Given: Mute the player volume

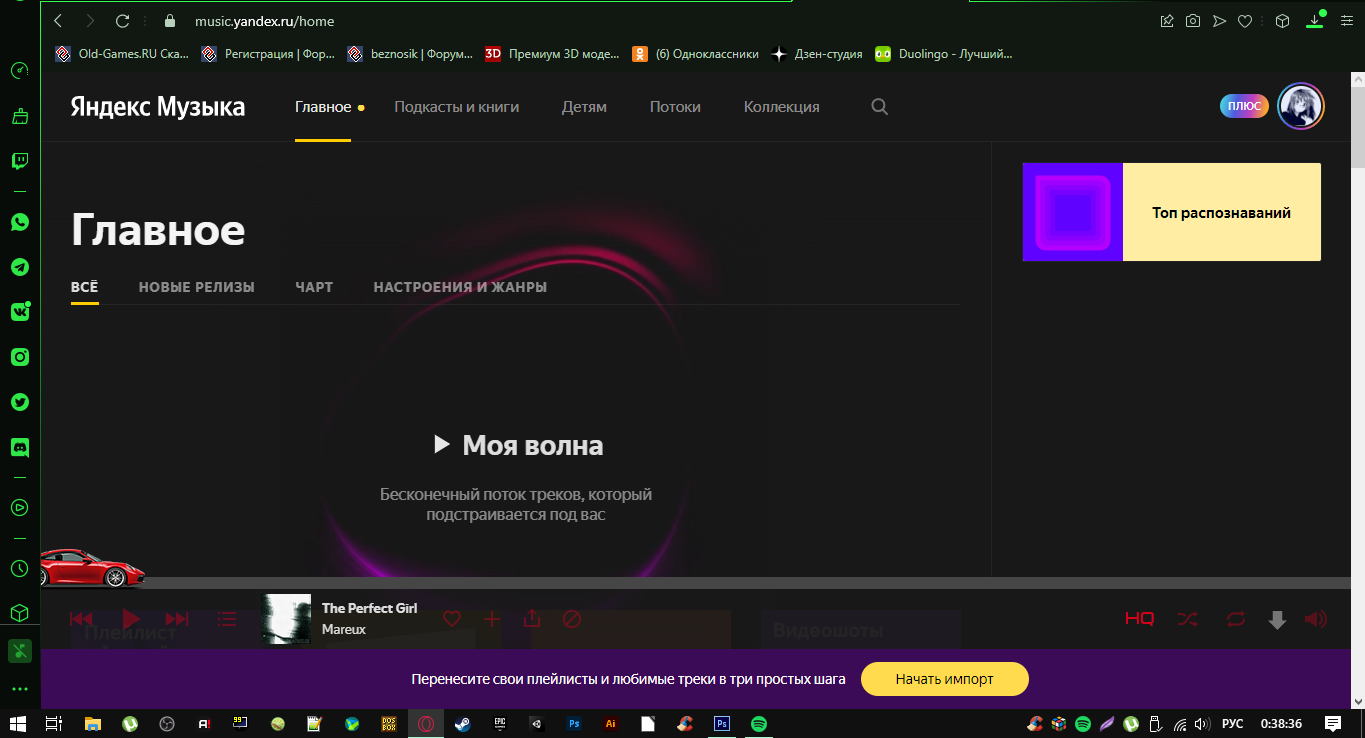Looking at the screenshot, I should [1316, 619].
